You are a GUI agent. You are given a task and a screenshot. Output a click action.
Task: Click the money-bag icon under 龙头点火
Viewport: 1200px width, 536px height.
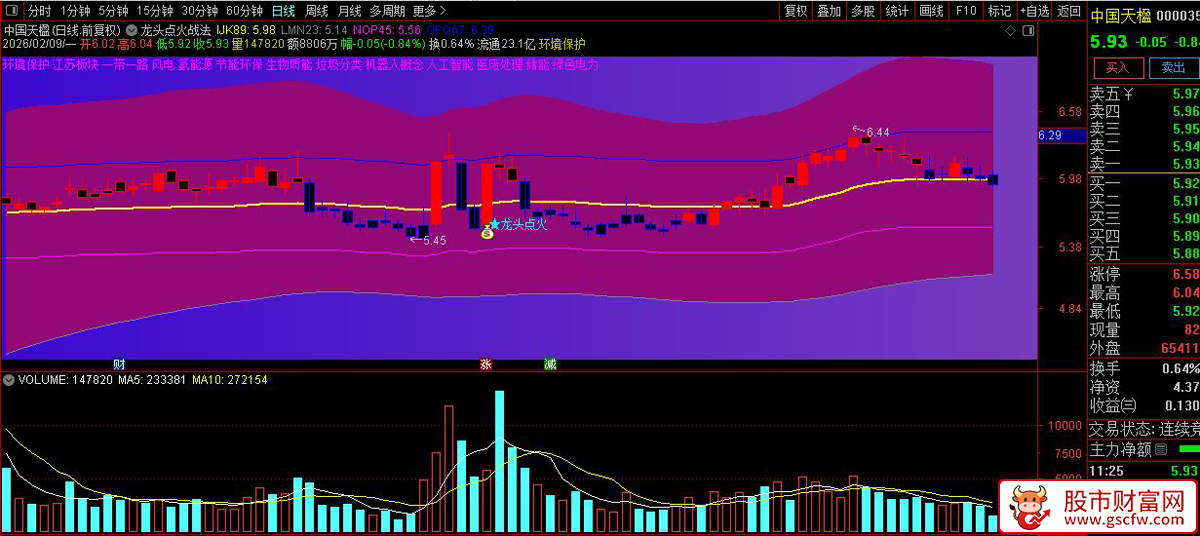[487, 233]
